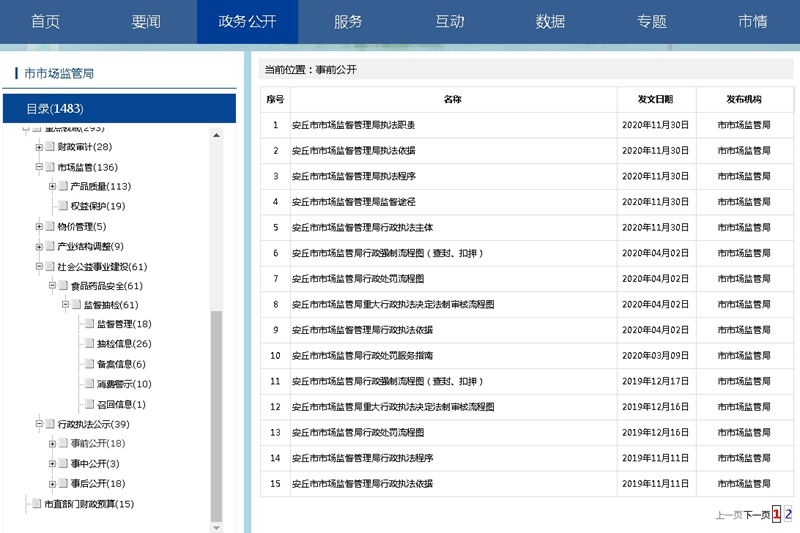Open row 8 重大行政执法决定法制审核流程图
800x533 pixels.
coord(393,304)
